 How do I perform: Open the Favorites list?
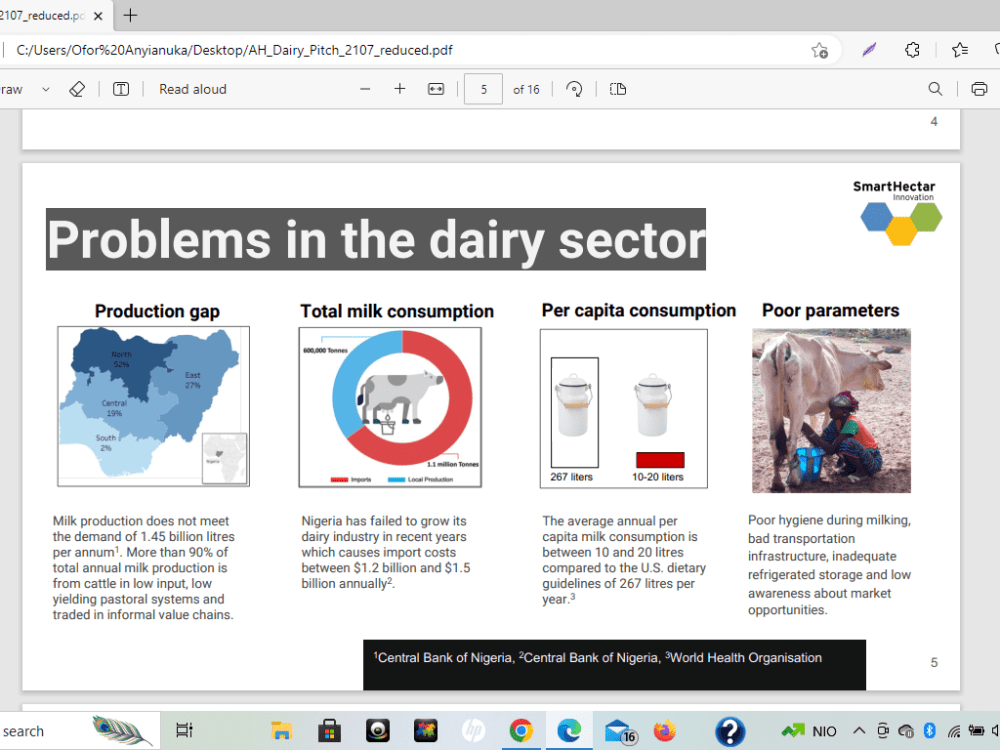pyautogui.click(x=959, y=50)
